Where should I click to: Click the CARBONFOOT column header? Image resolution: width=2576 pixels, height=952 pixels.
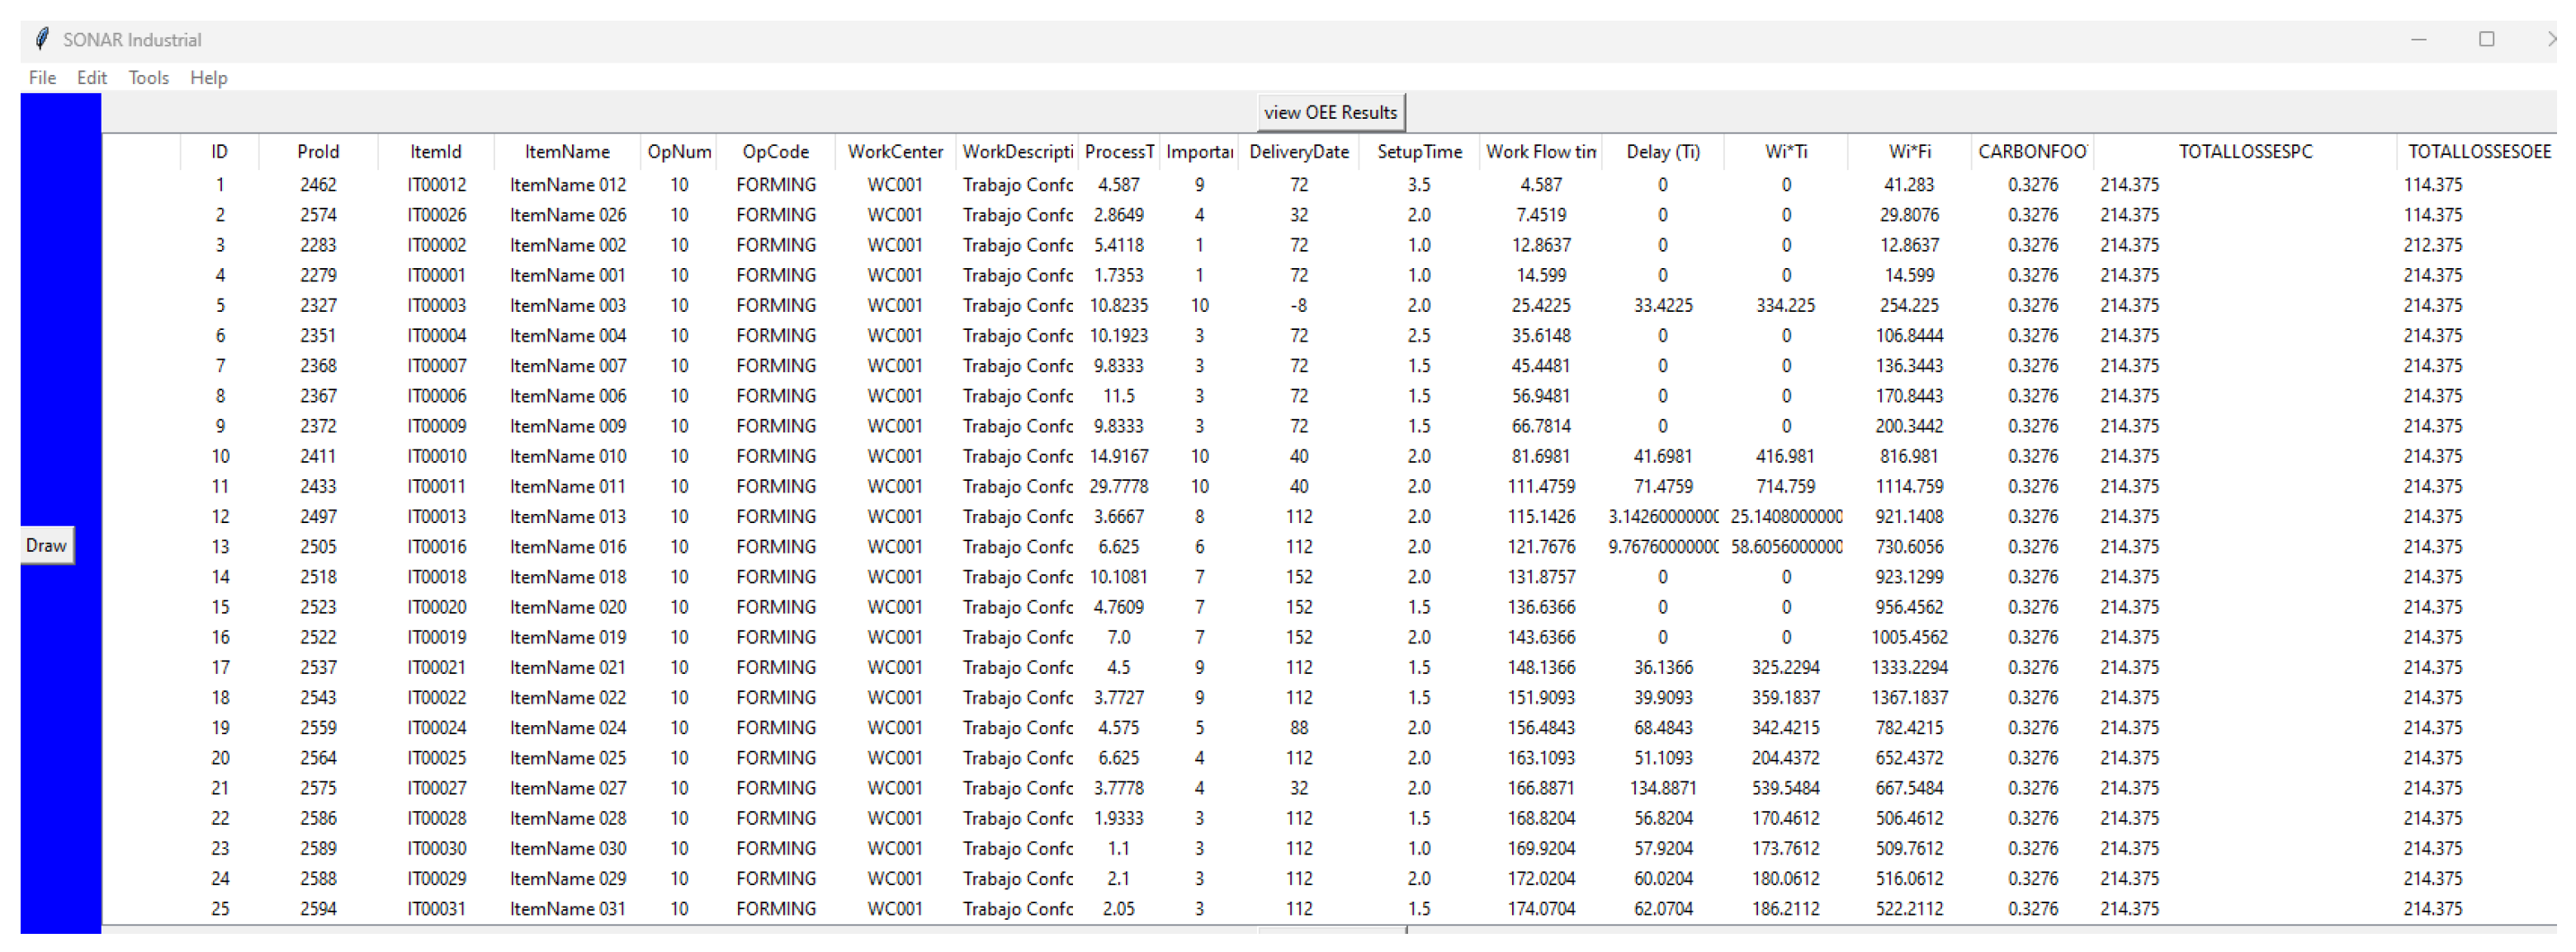[2031, 152]
